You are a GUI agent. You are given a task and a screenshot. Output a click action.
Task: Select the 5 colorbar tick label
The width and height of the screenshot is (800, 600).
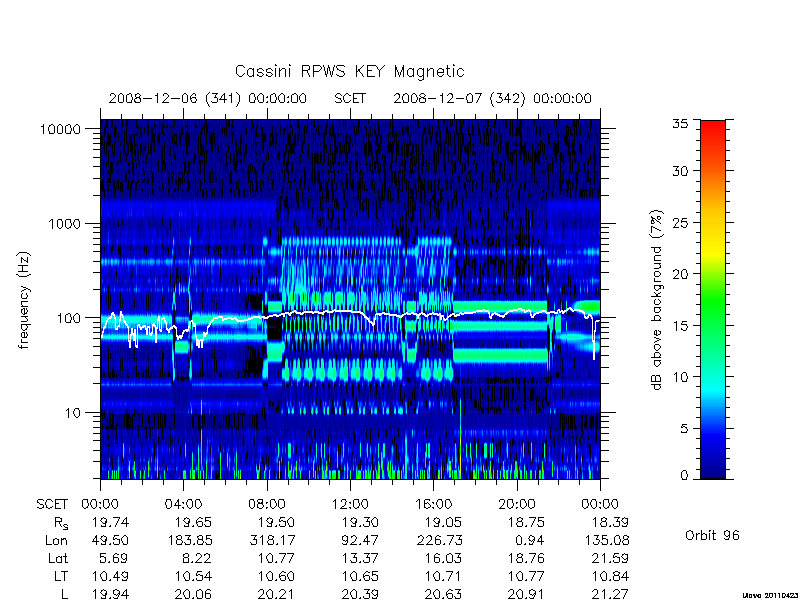point(684,429)
